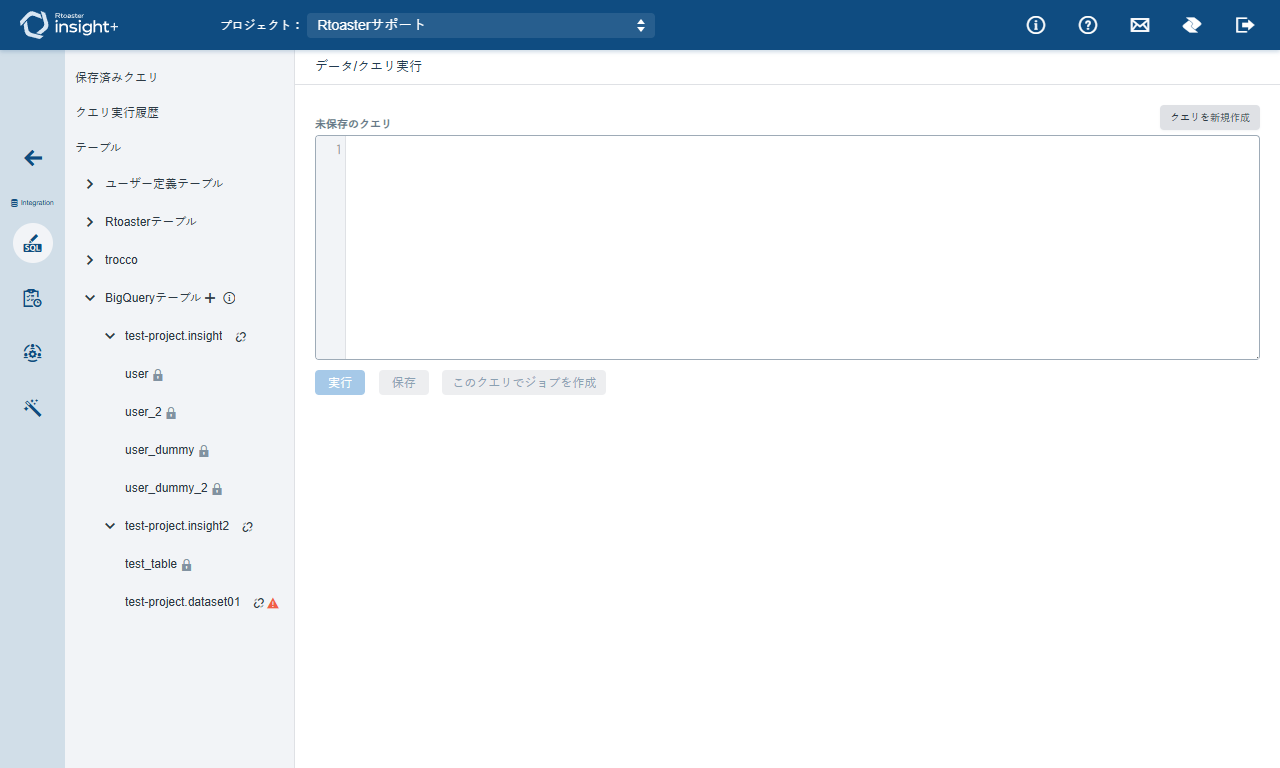The height and width of the screenshot is (768, 1280).
Task: Open the プロジェクト dropdown Rtoasterサポート
Action: (481, 25)
